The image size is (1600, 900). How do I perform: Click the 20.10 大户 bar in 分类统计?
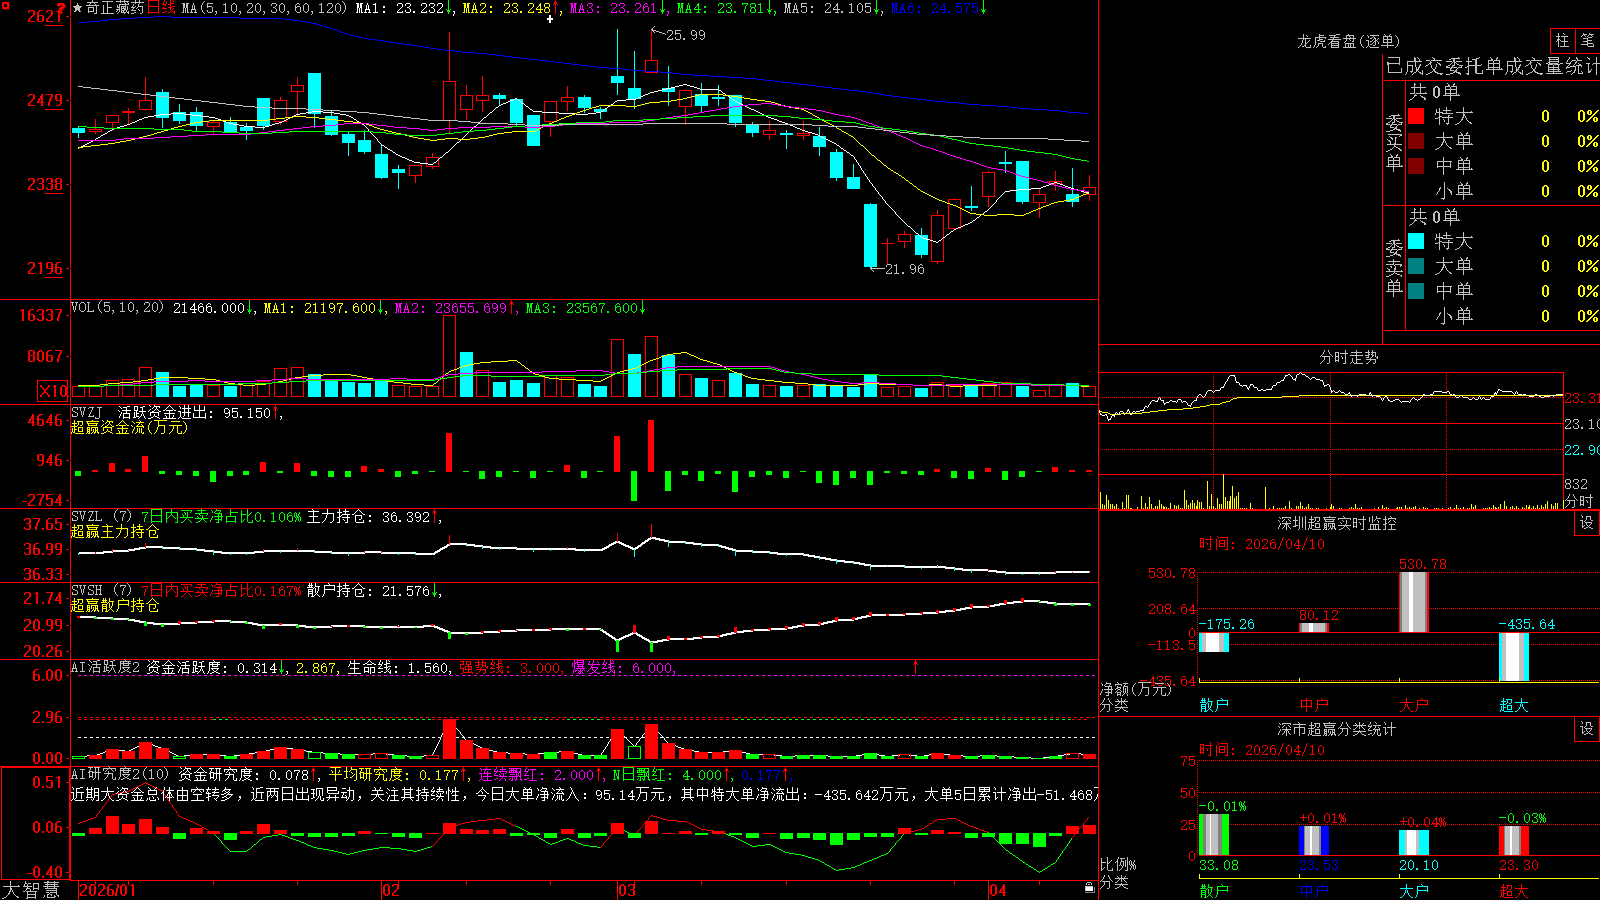[x=1414, y=843]
